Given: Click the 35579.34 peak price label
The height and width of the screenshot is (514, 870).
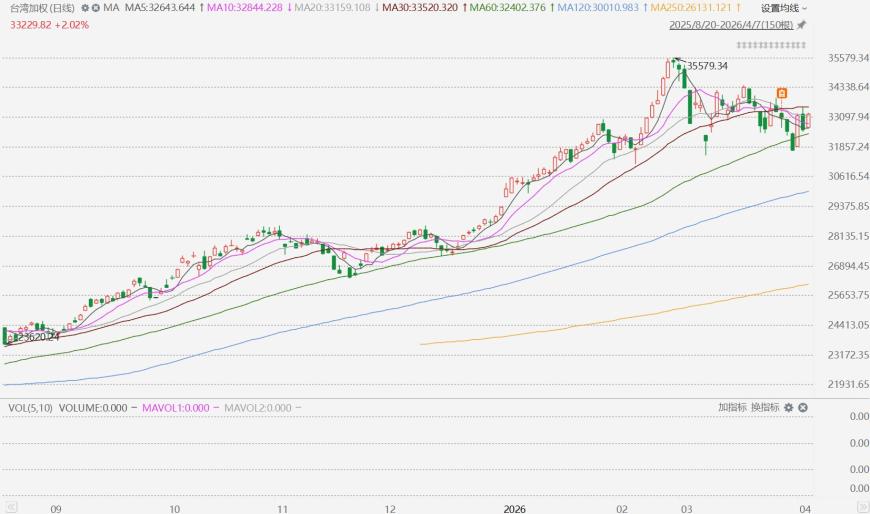Looking at the screenshot, I should click(706, 66).
